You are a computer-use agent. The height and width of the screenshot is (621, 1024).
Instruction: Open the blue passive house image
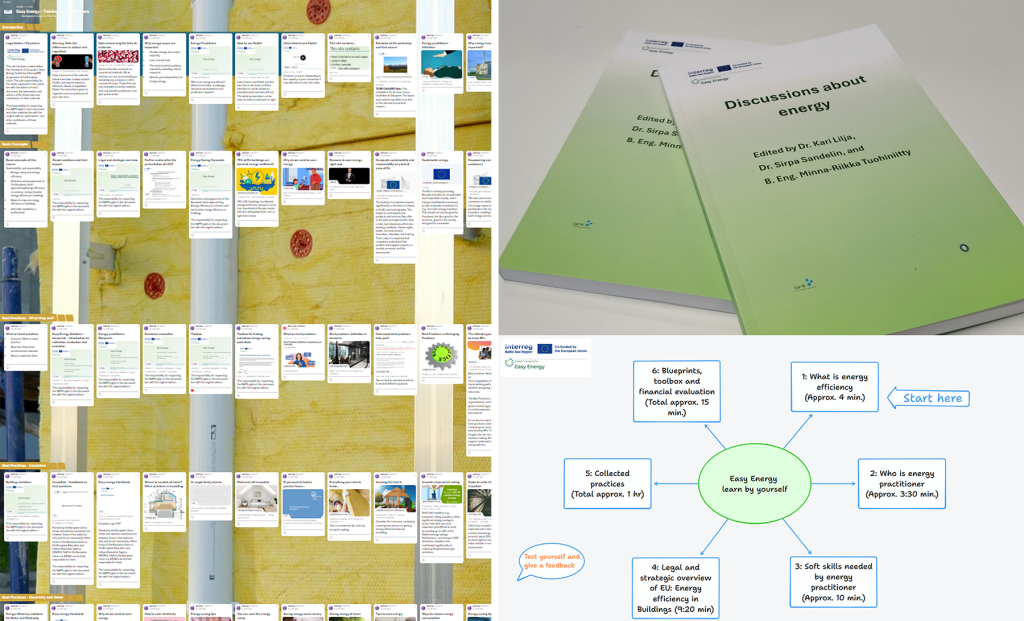coord(303,504)
